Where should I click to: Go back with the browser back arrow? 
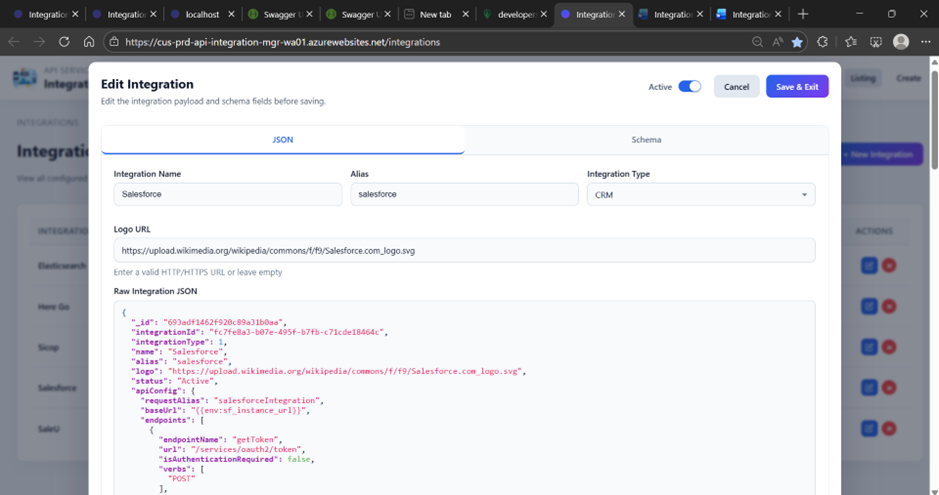pyautogui.click(x=14, y=42)
